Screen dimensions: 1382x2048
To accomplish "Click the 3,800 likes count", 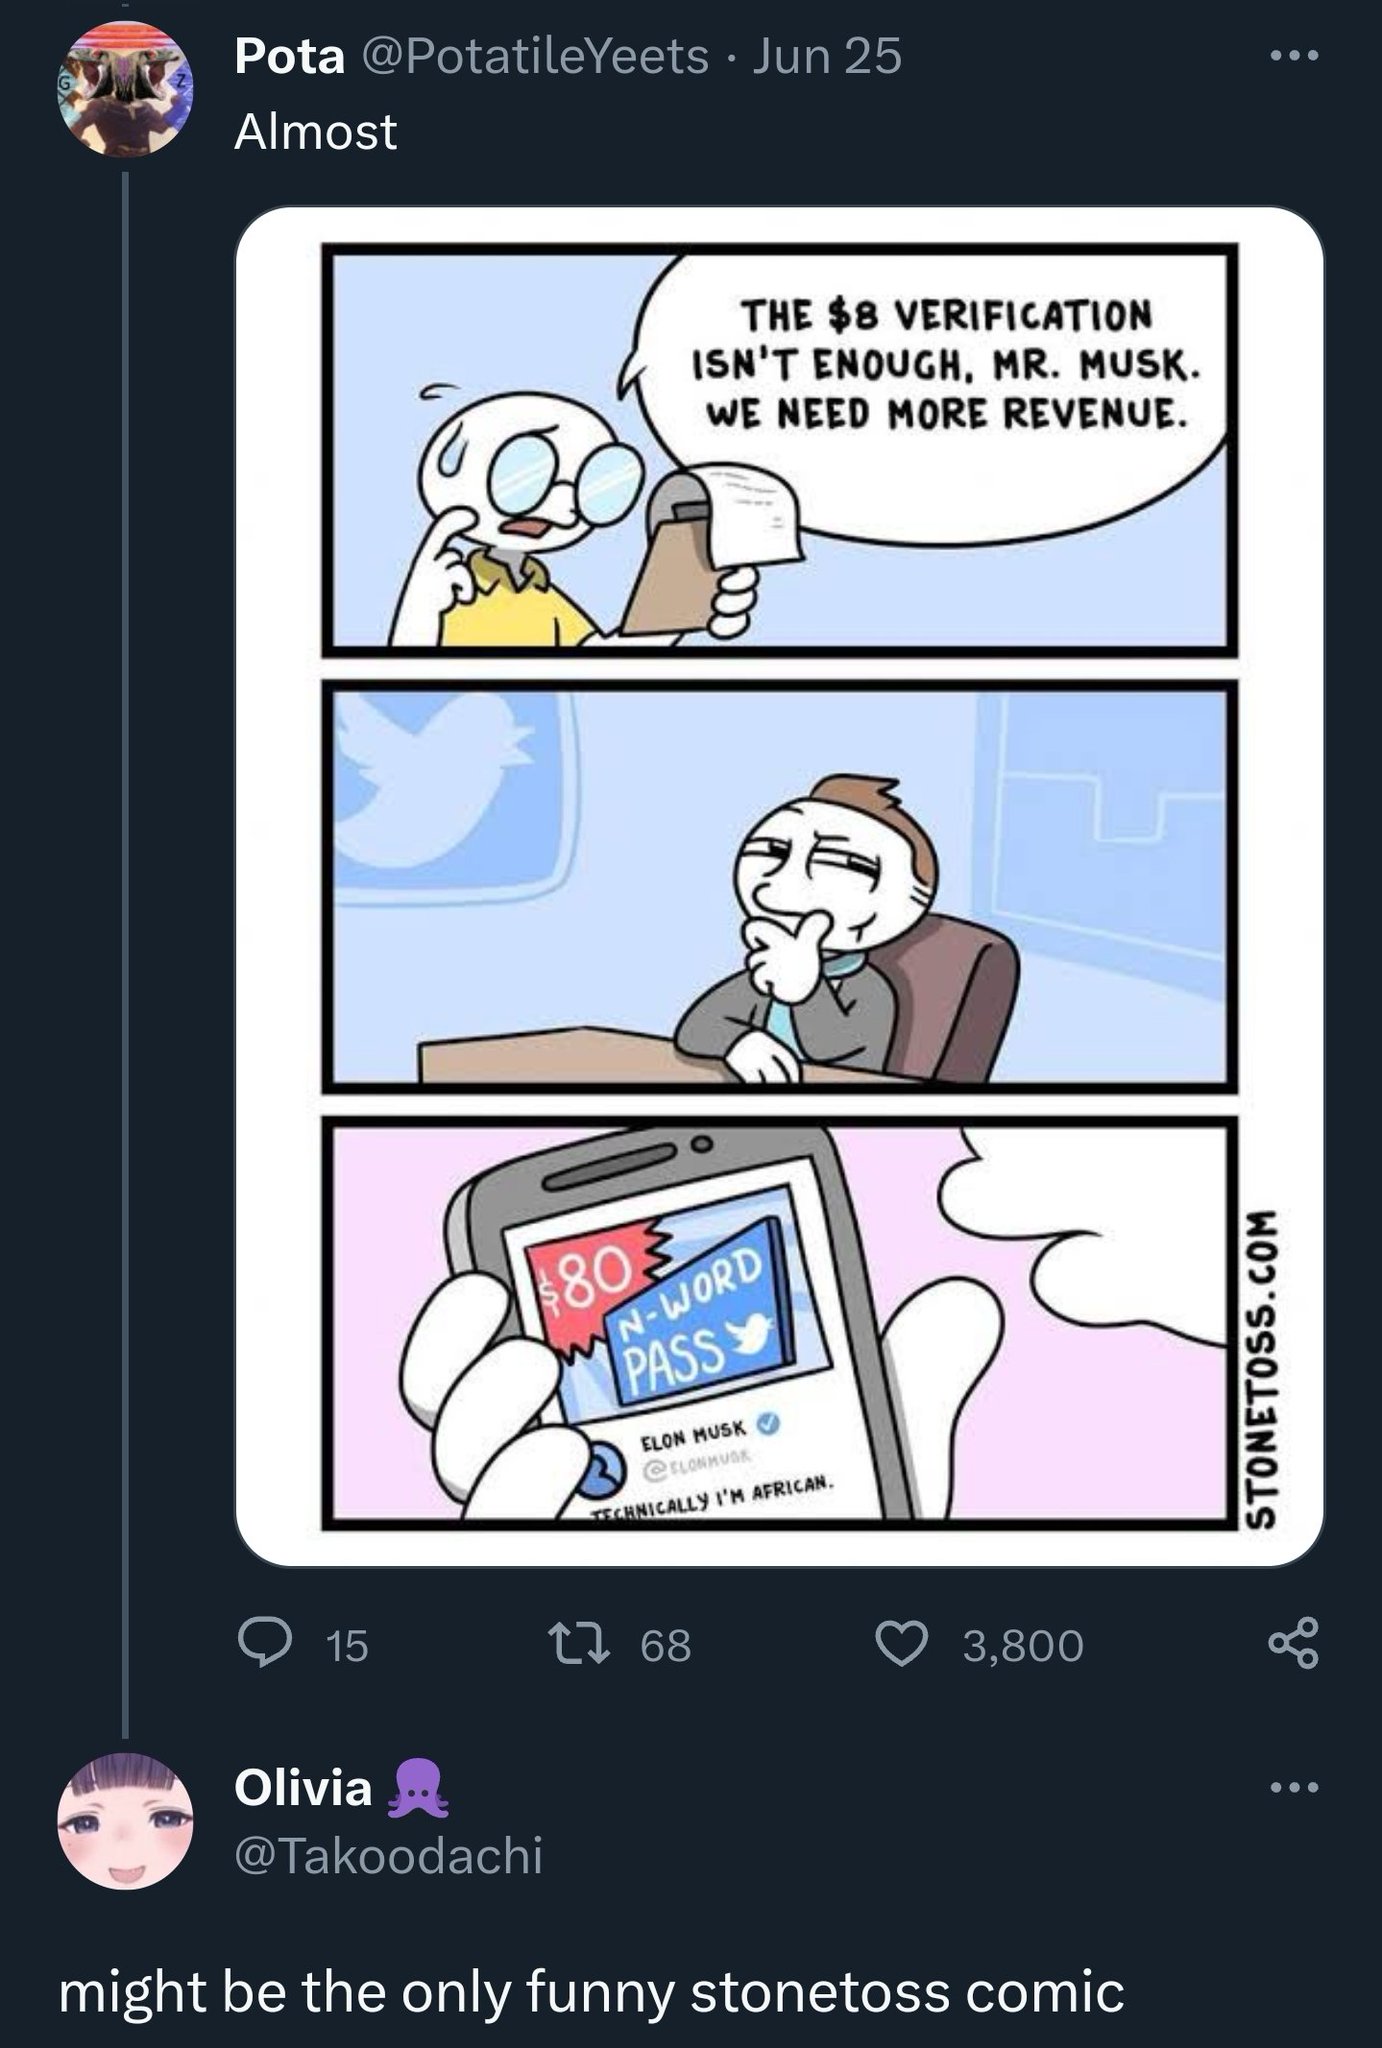I will coord(1022,1646).
